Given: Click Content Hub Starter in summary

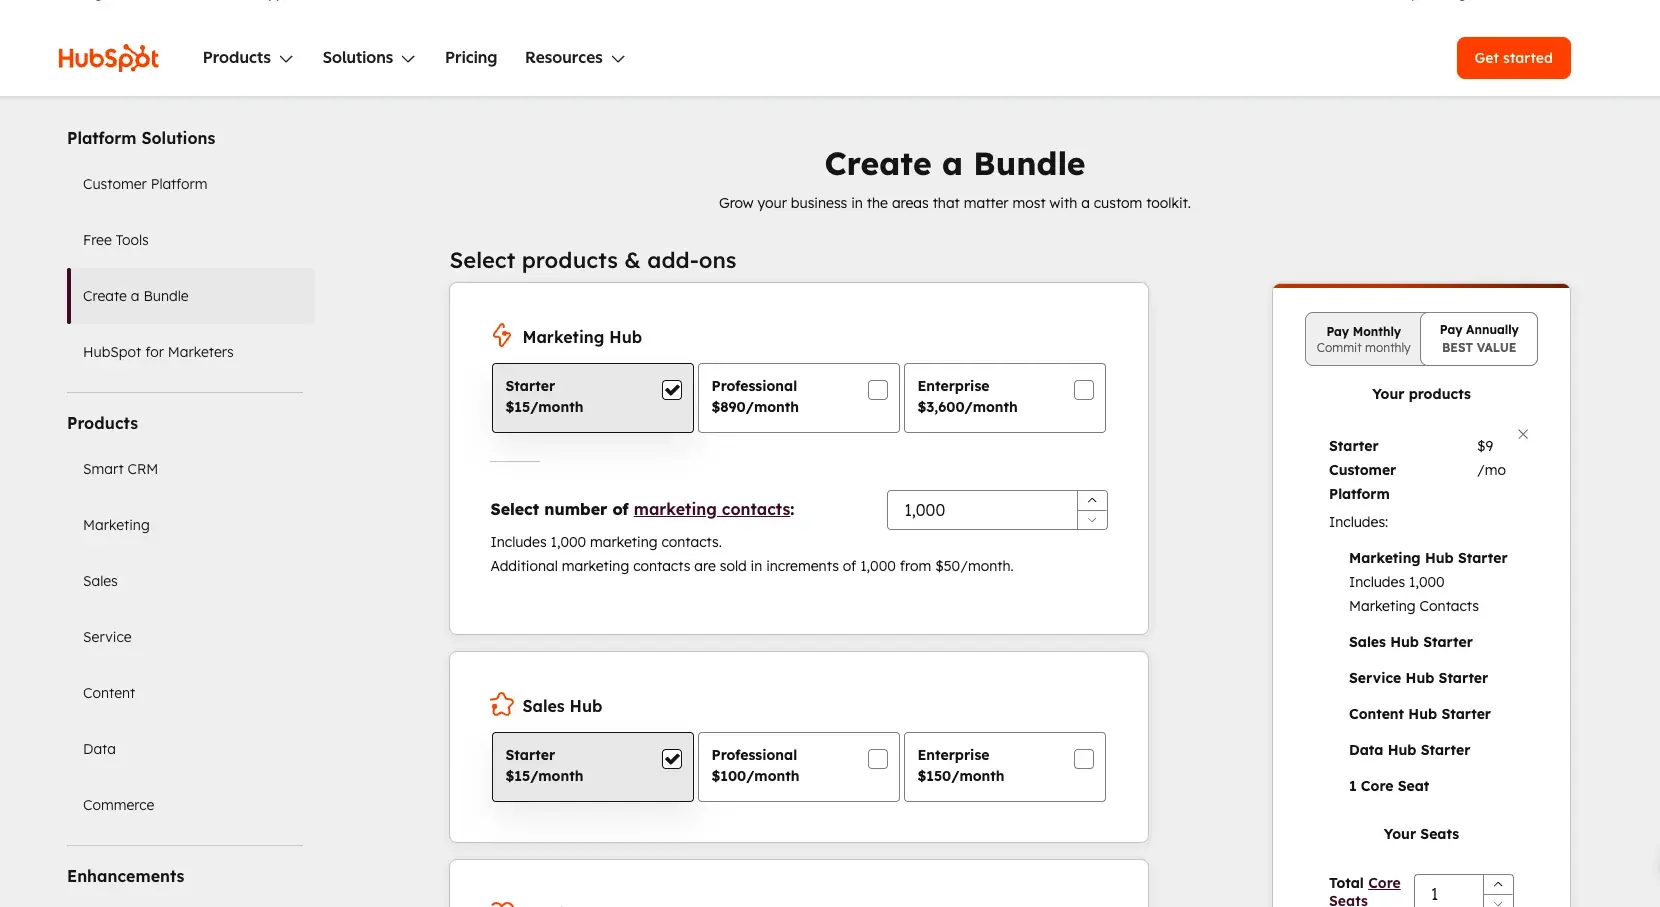Looking at the screenshot, I should (x=1420, y=714).
